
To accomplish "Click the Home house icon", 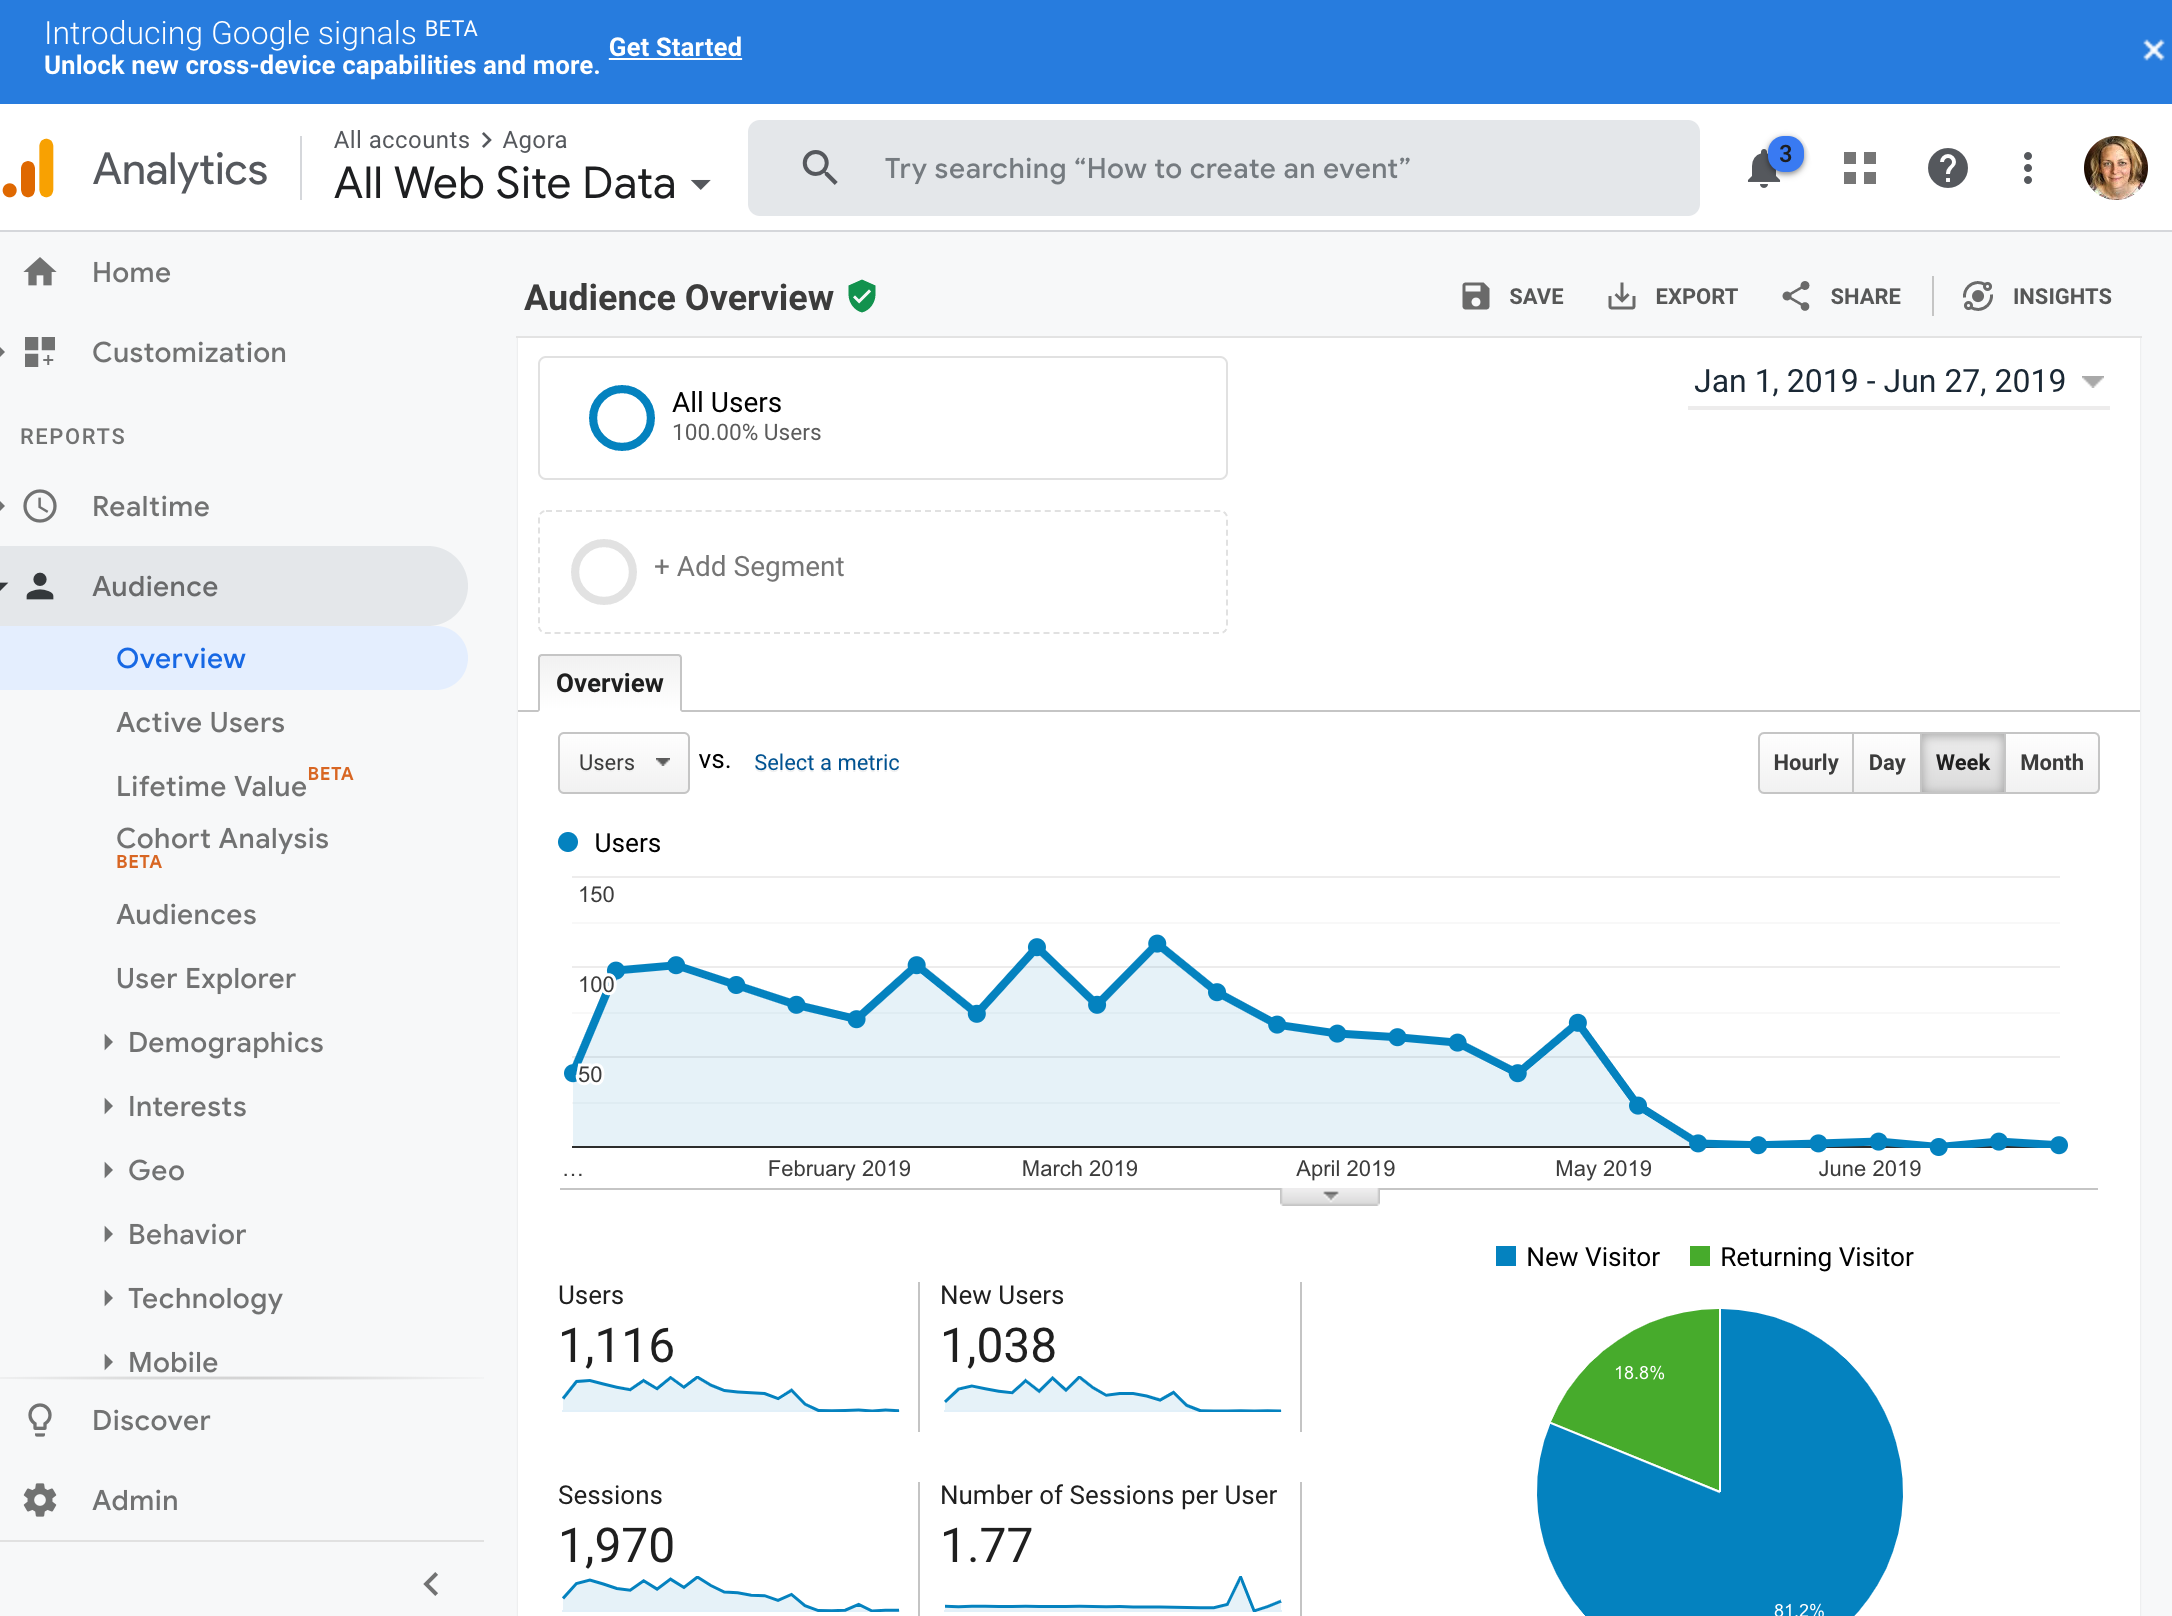I will pos(40,272).
